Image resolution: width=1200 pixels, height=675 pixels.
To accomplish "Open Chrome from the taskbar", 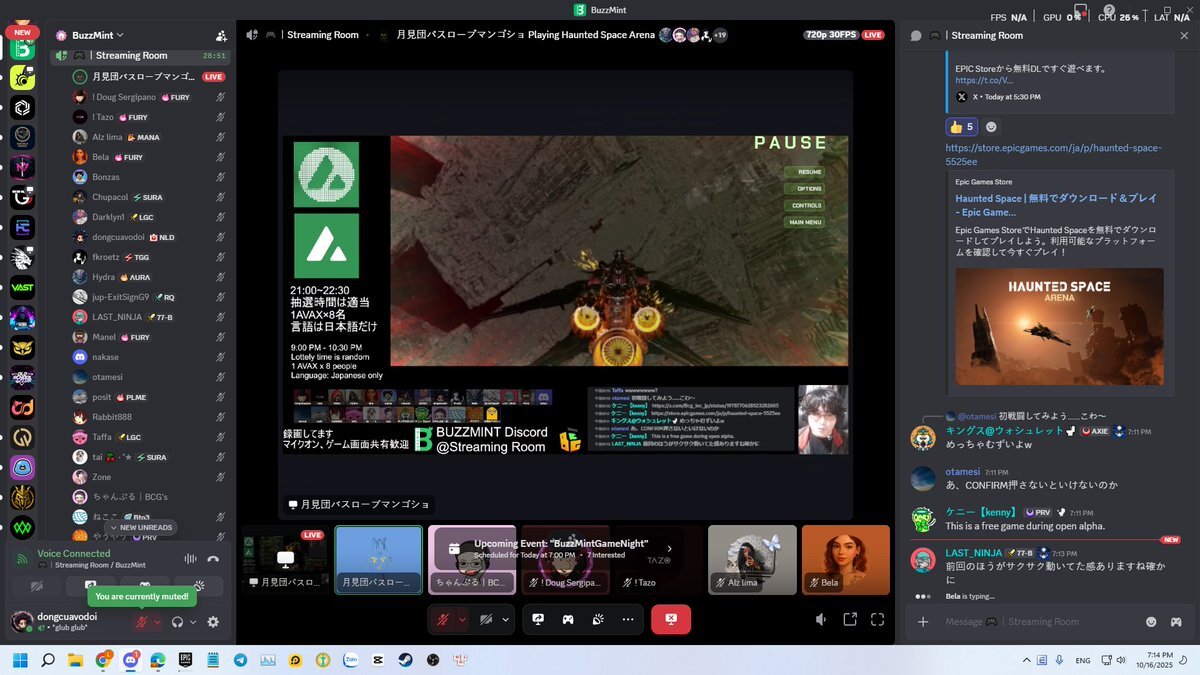I will tap(103, 660).
